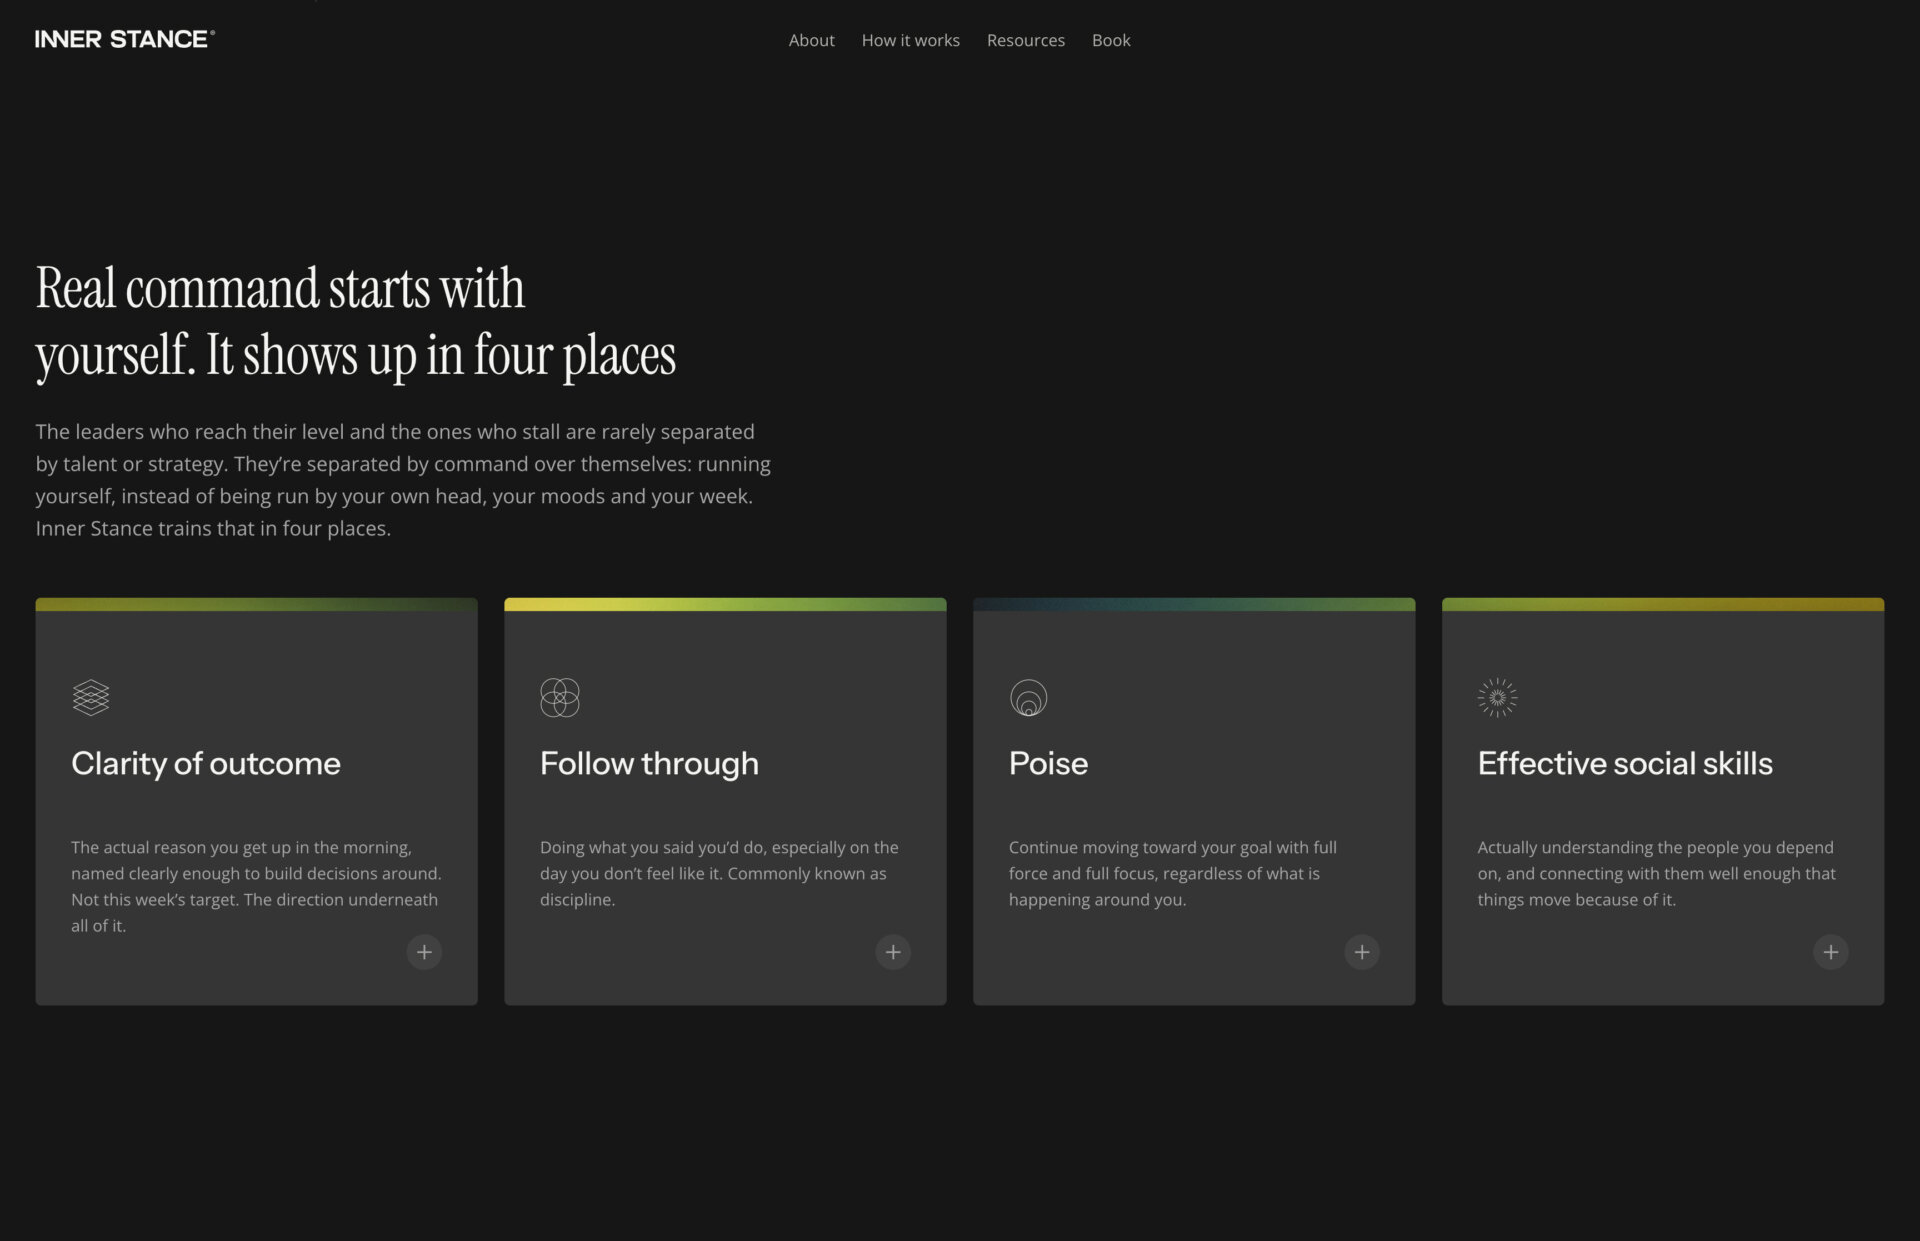Screen dimensions: 1920x1241
Task: Click the paragraph starting 'The leaders who reach'
Action: pyautogui.click(x=403, y=480)
